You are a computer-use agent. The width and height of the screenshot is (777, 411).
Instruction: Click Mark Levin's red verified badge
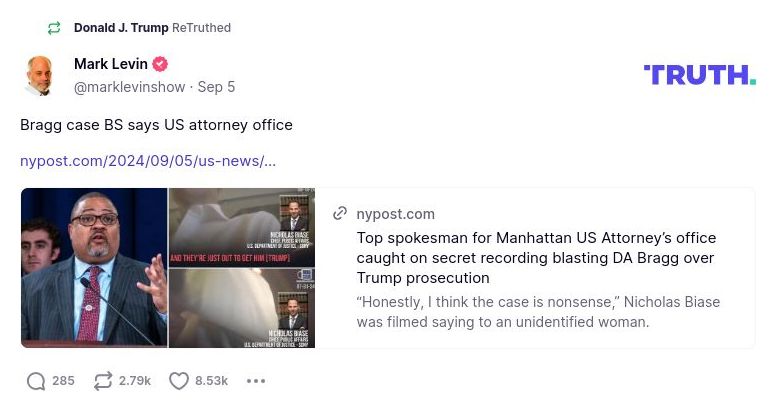tap(160, 64)
